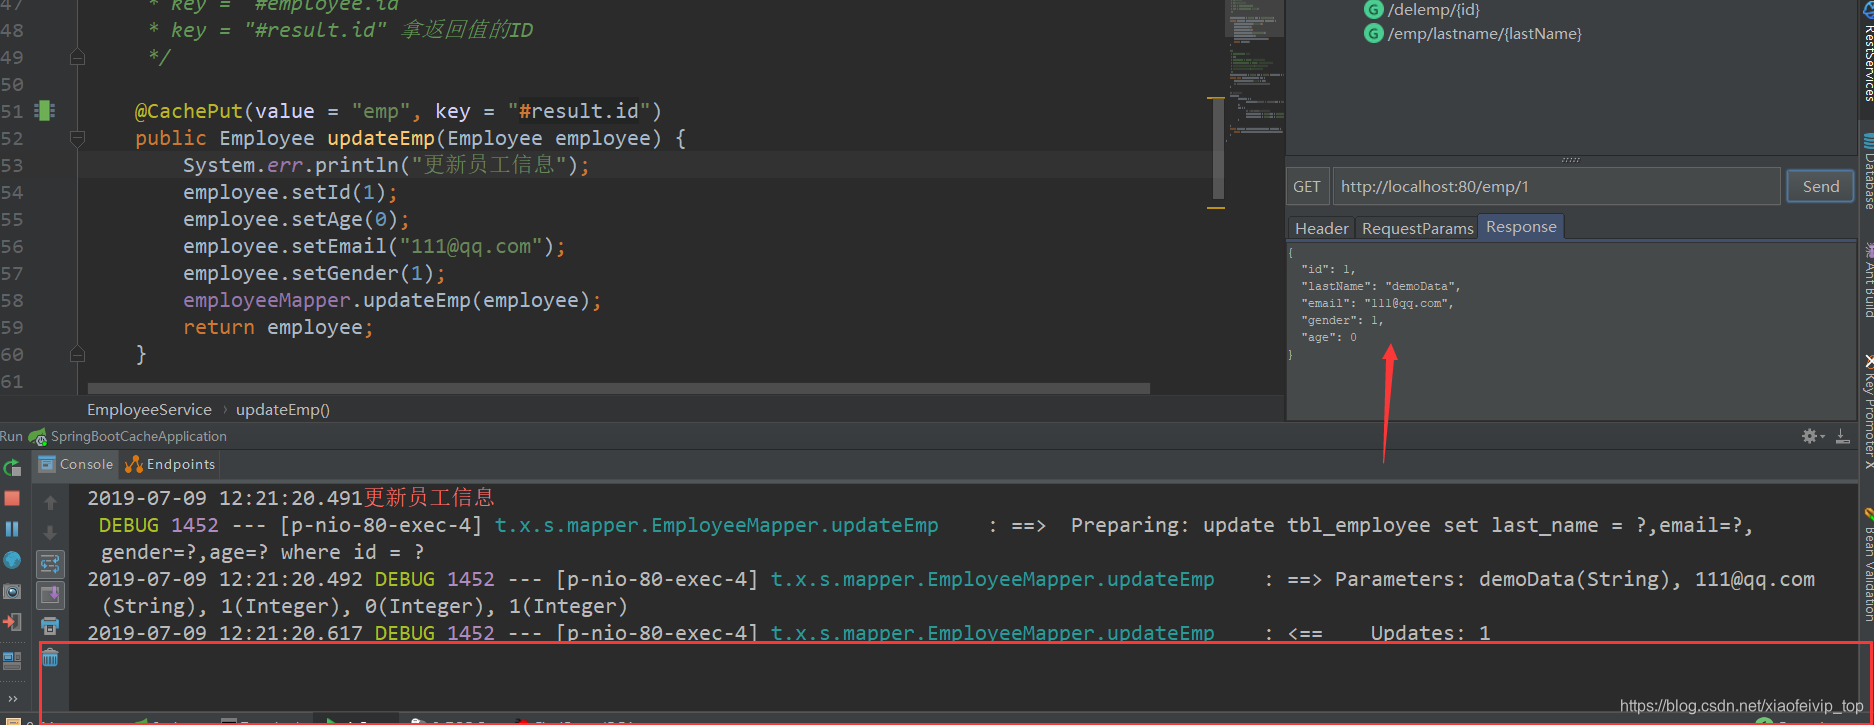Print console output with printer icon
The image size is (1874, 725).
(50, 626)
